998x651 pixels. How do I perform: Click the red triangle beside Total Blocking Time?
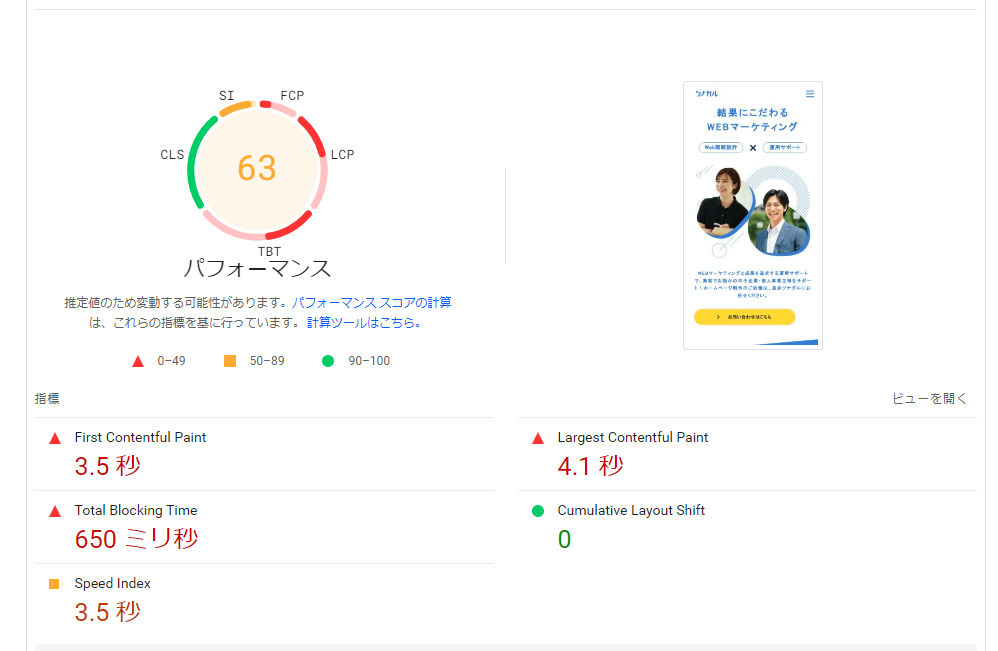[x=55, y=511]
